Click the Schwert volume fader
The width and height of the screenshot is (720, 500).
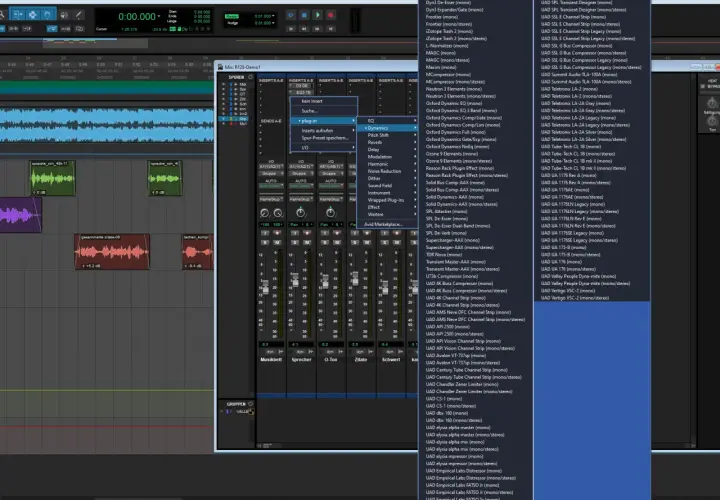click(385, 287)
